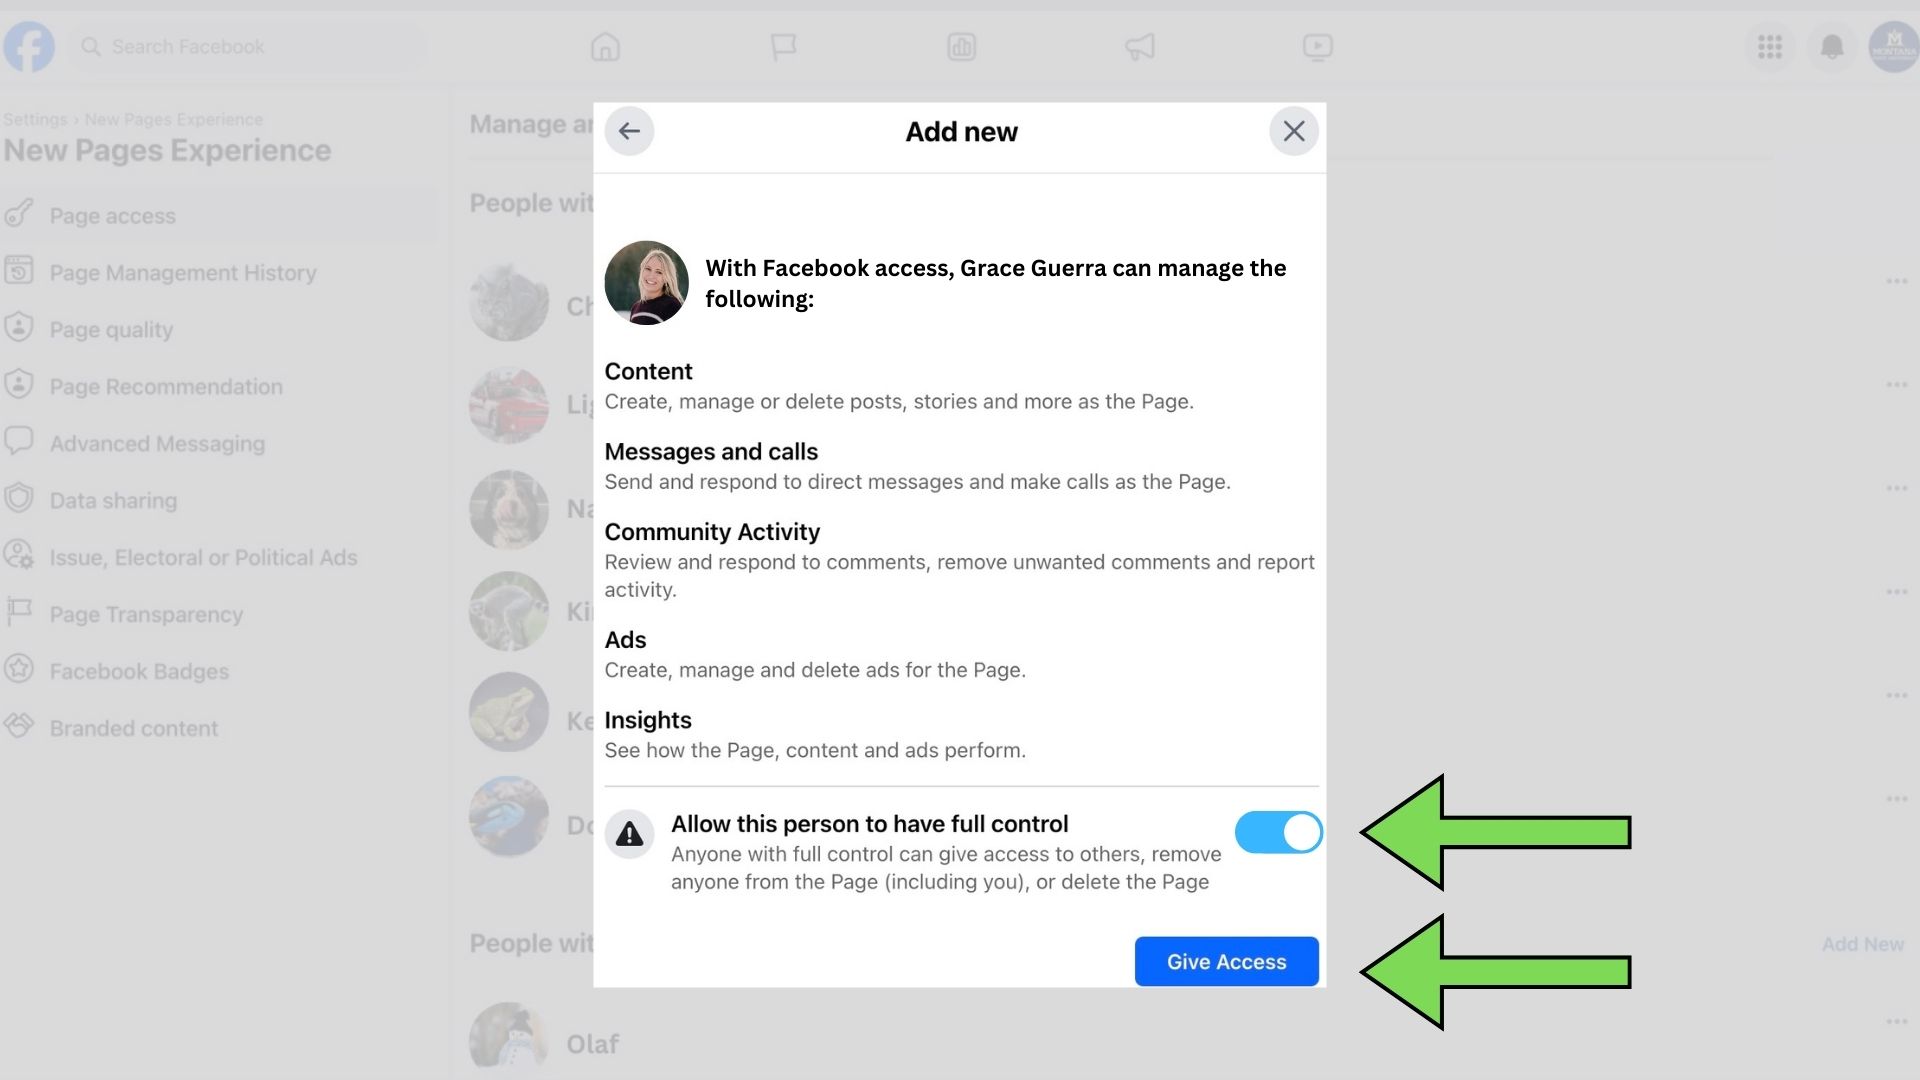The height and width of the screenshot is (1080, 1920).
Task: Click Give Access button
Action: pos(1226,961)
